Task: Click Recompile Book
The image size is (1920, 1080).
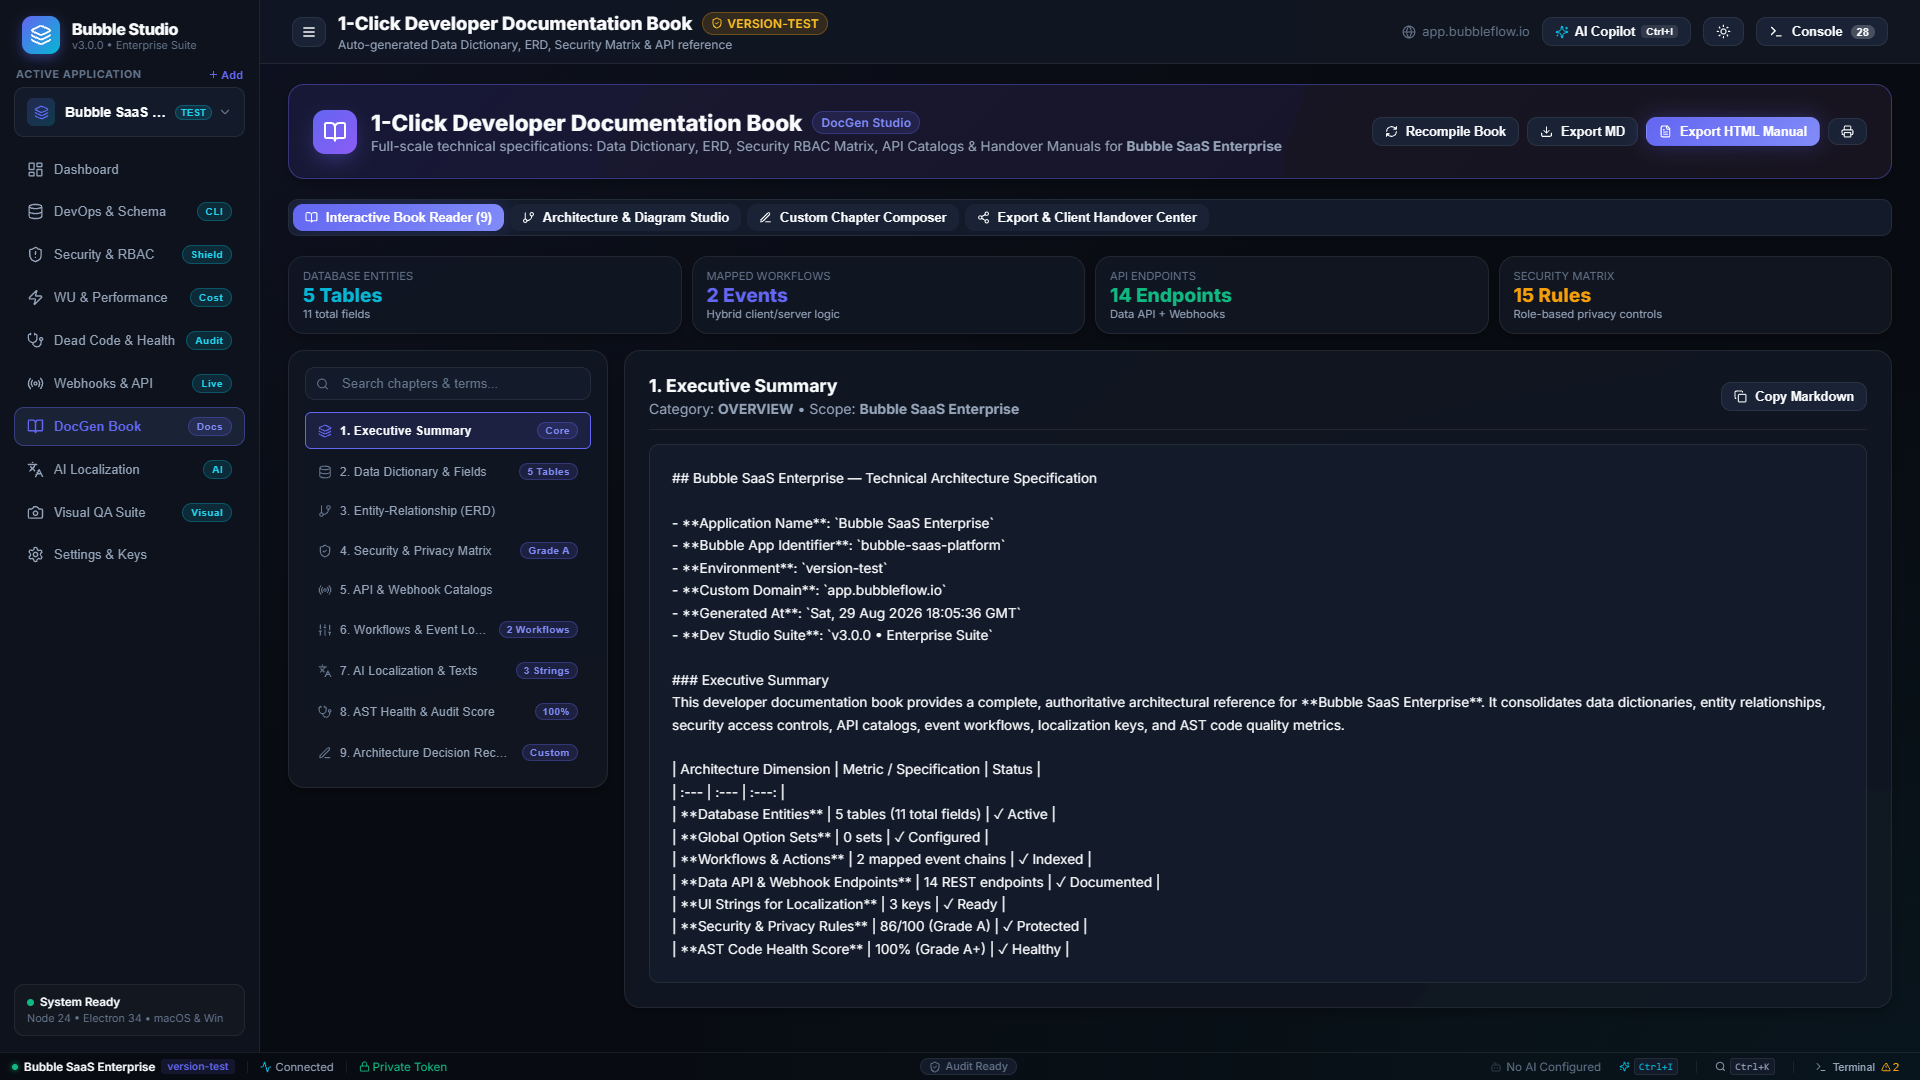Action: pyautogui.click(x=1445, y=132)
